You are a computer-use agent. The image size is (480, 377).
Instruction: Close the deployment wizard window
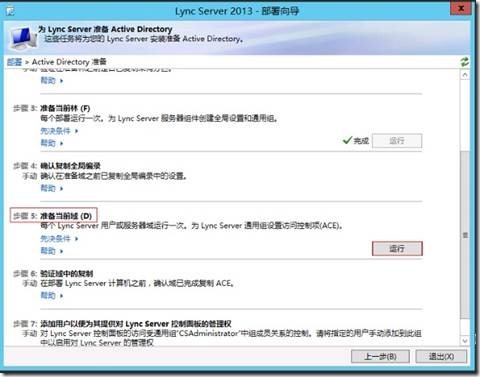pyautogui.click(x=461, y=8)
